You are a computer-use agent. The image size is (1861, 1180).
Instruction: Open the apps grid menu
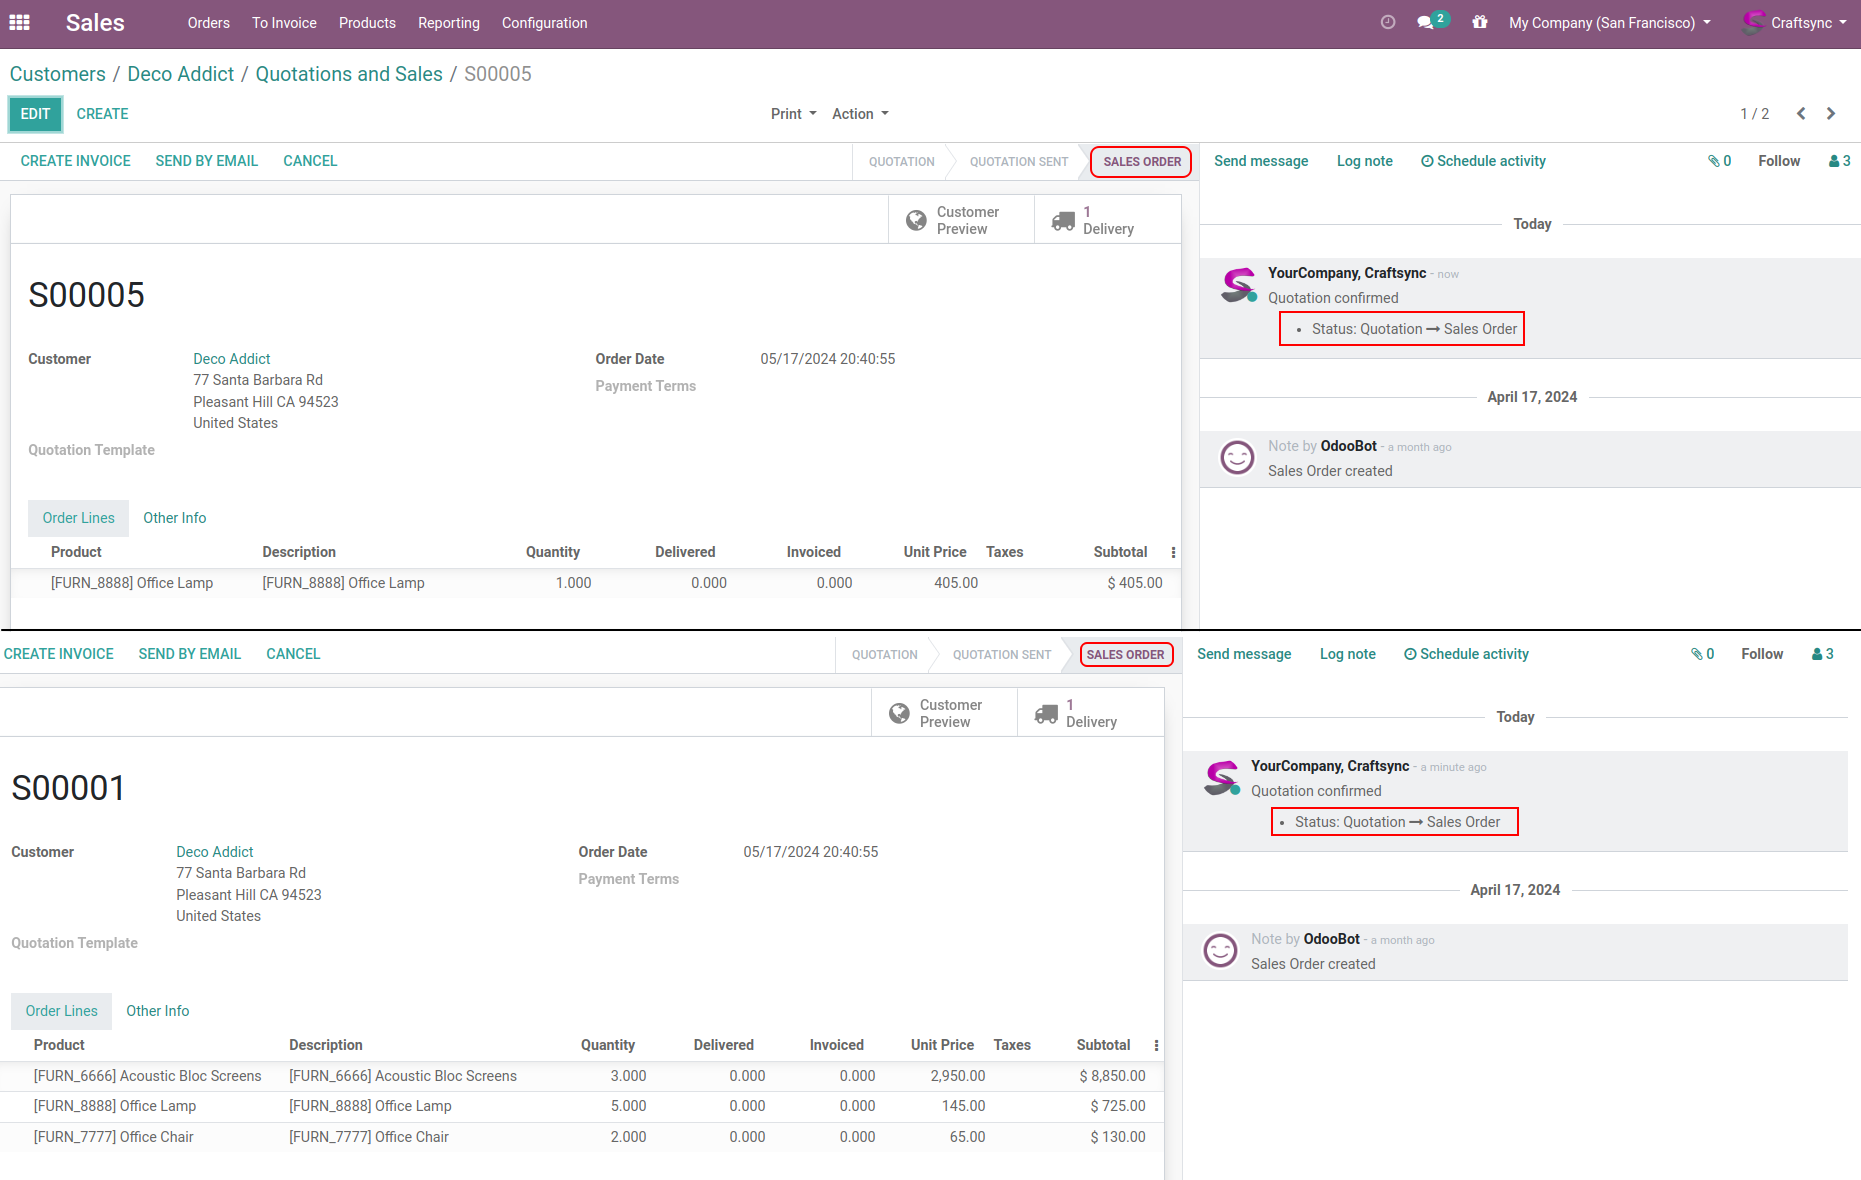coord(20,22)
